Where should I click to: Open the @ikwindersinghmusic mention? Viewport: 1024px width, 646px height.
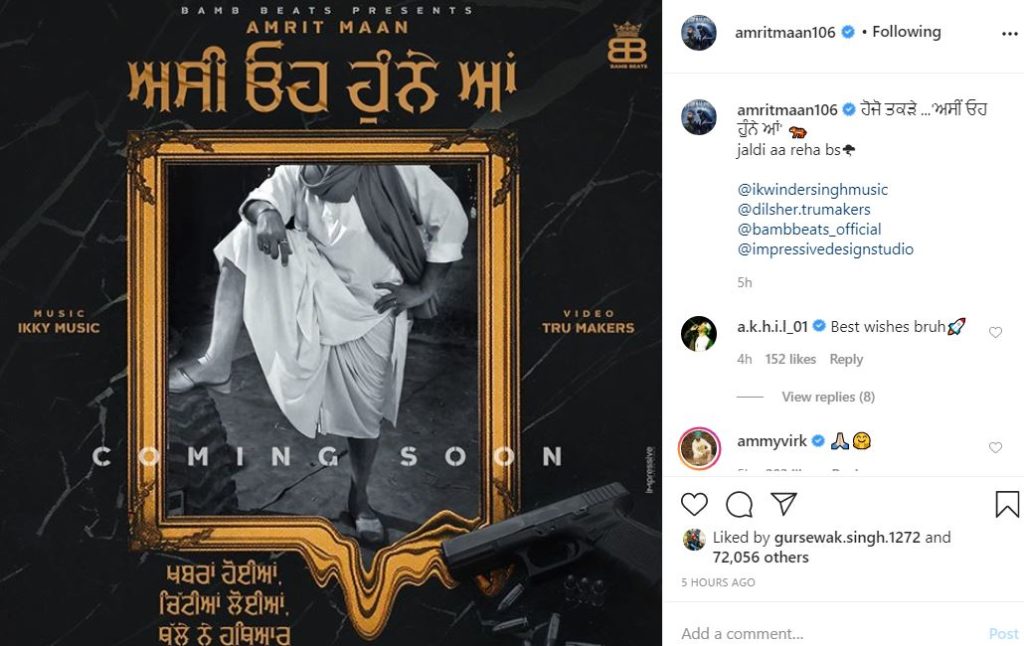(812, 189)
